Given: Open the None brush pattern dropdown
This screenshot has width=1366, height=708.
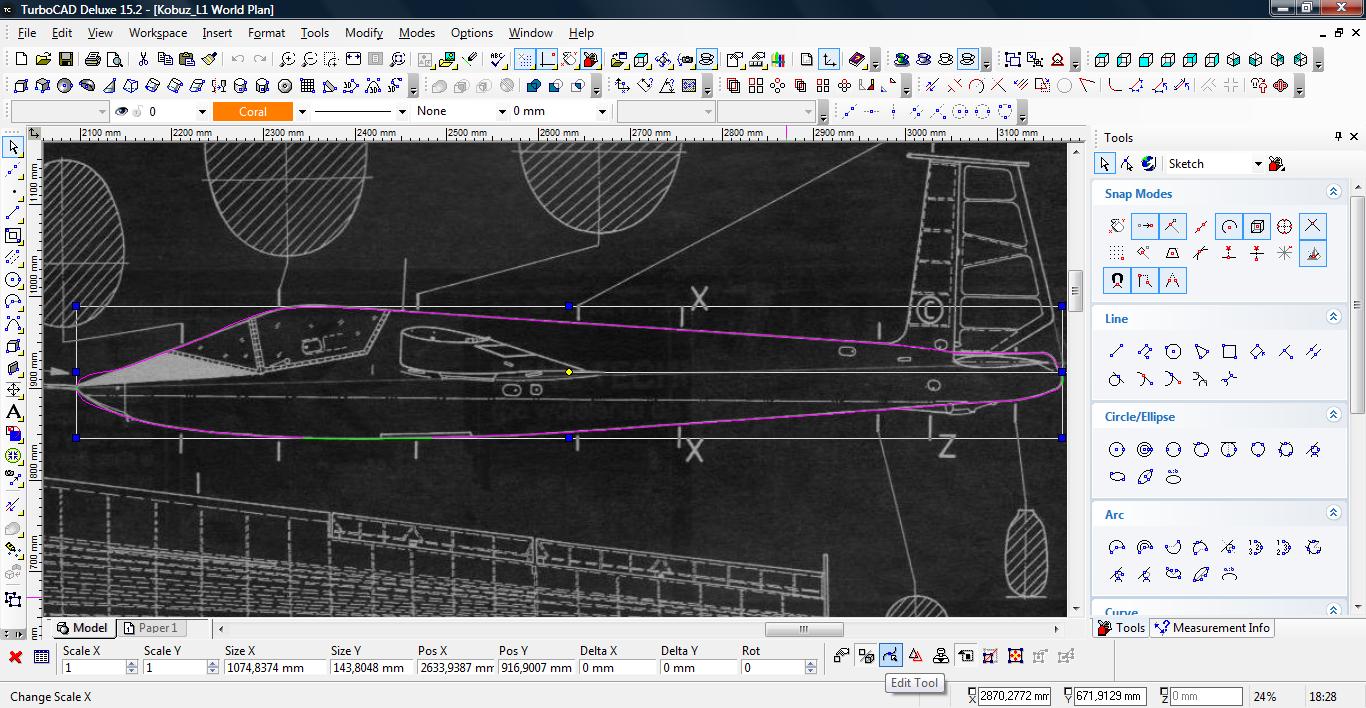Looking at the screenshot, I should 502,111.
